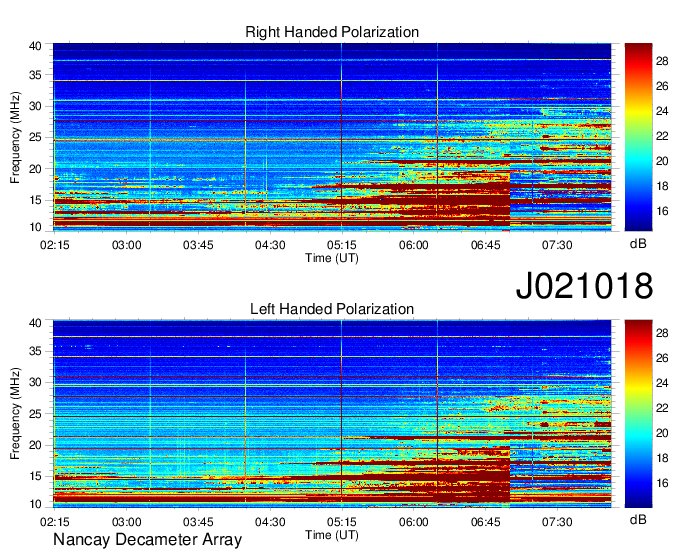Click the color scale bar of Left Handed plot

(x=638, y=414)
